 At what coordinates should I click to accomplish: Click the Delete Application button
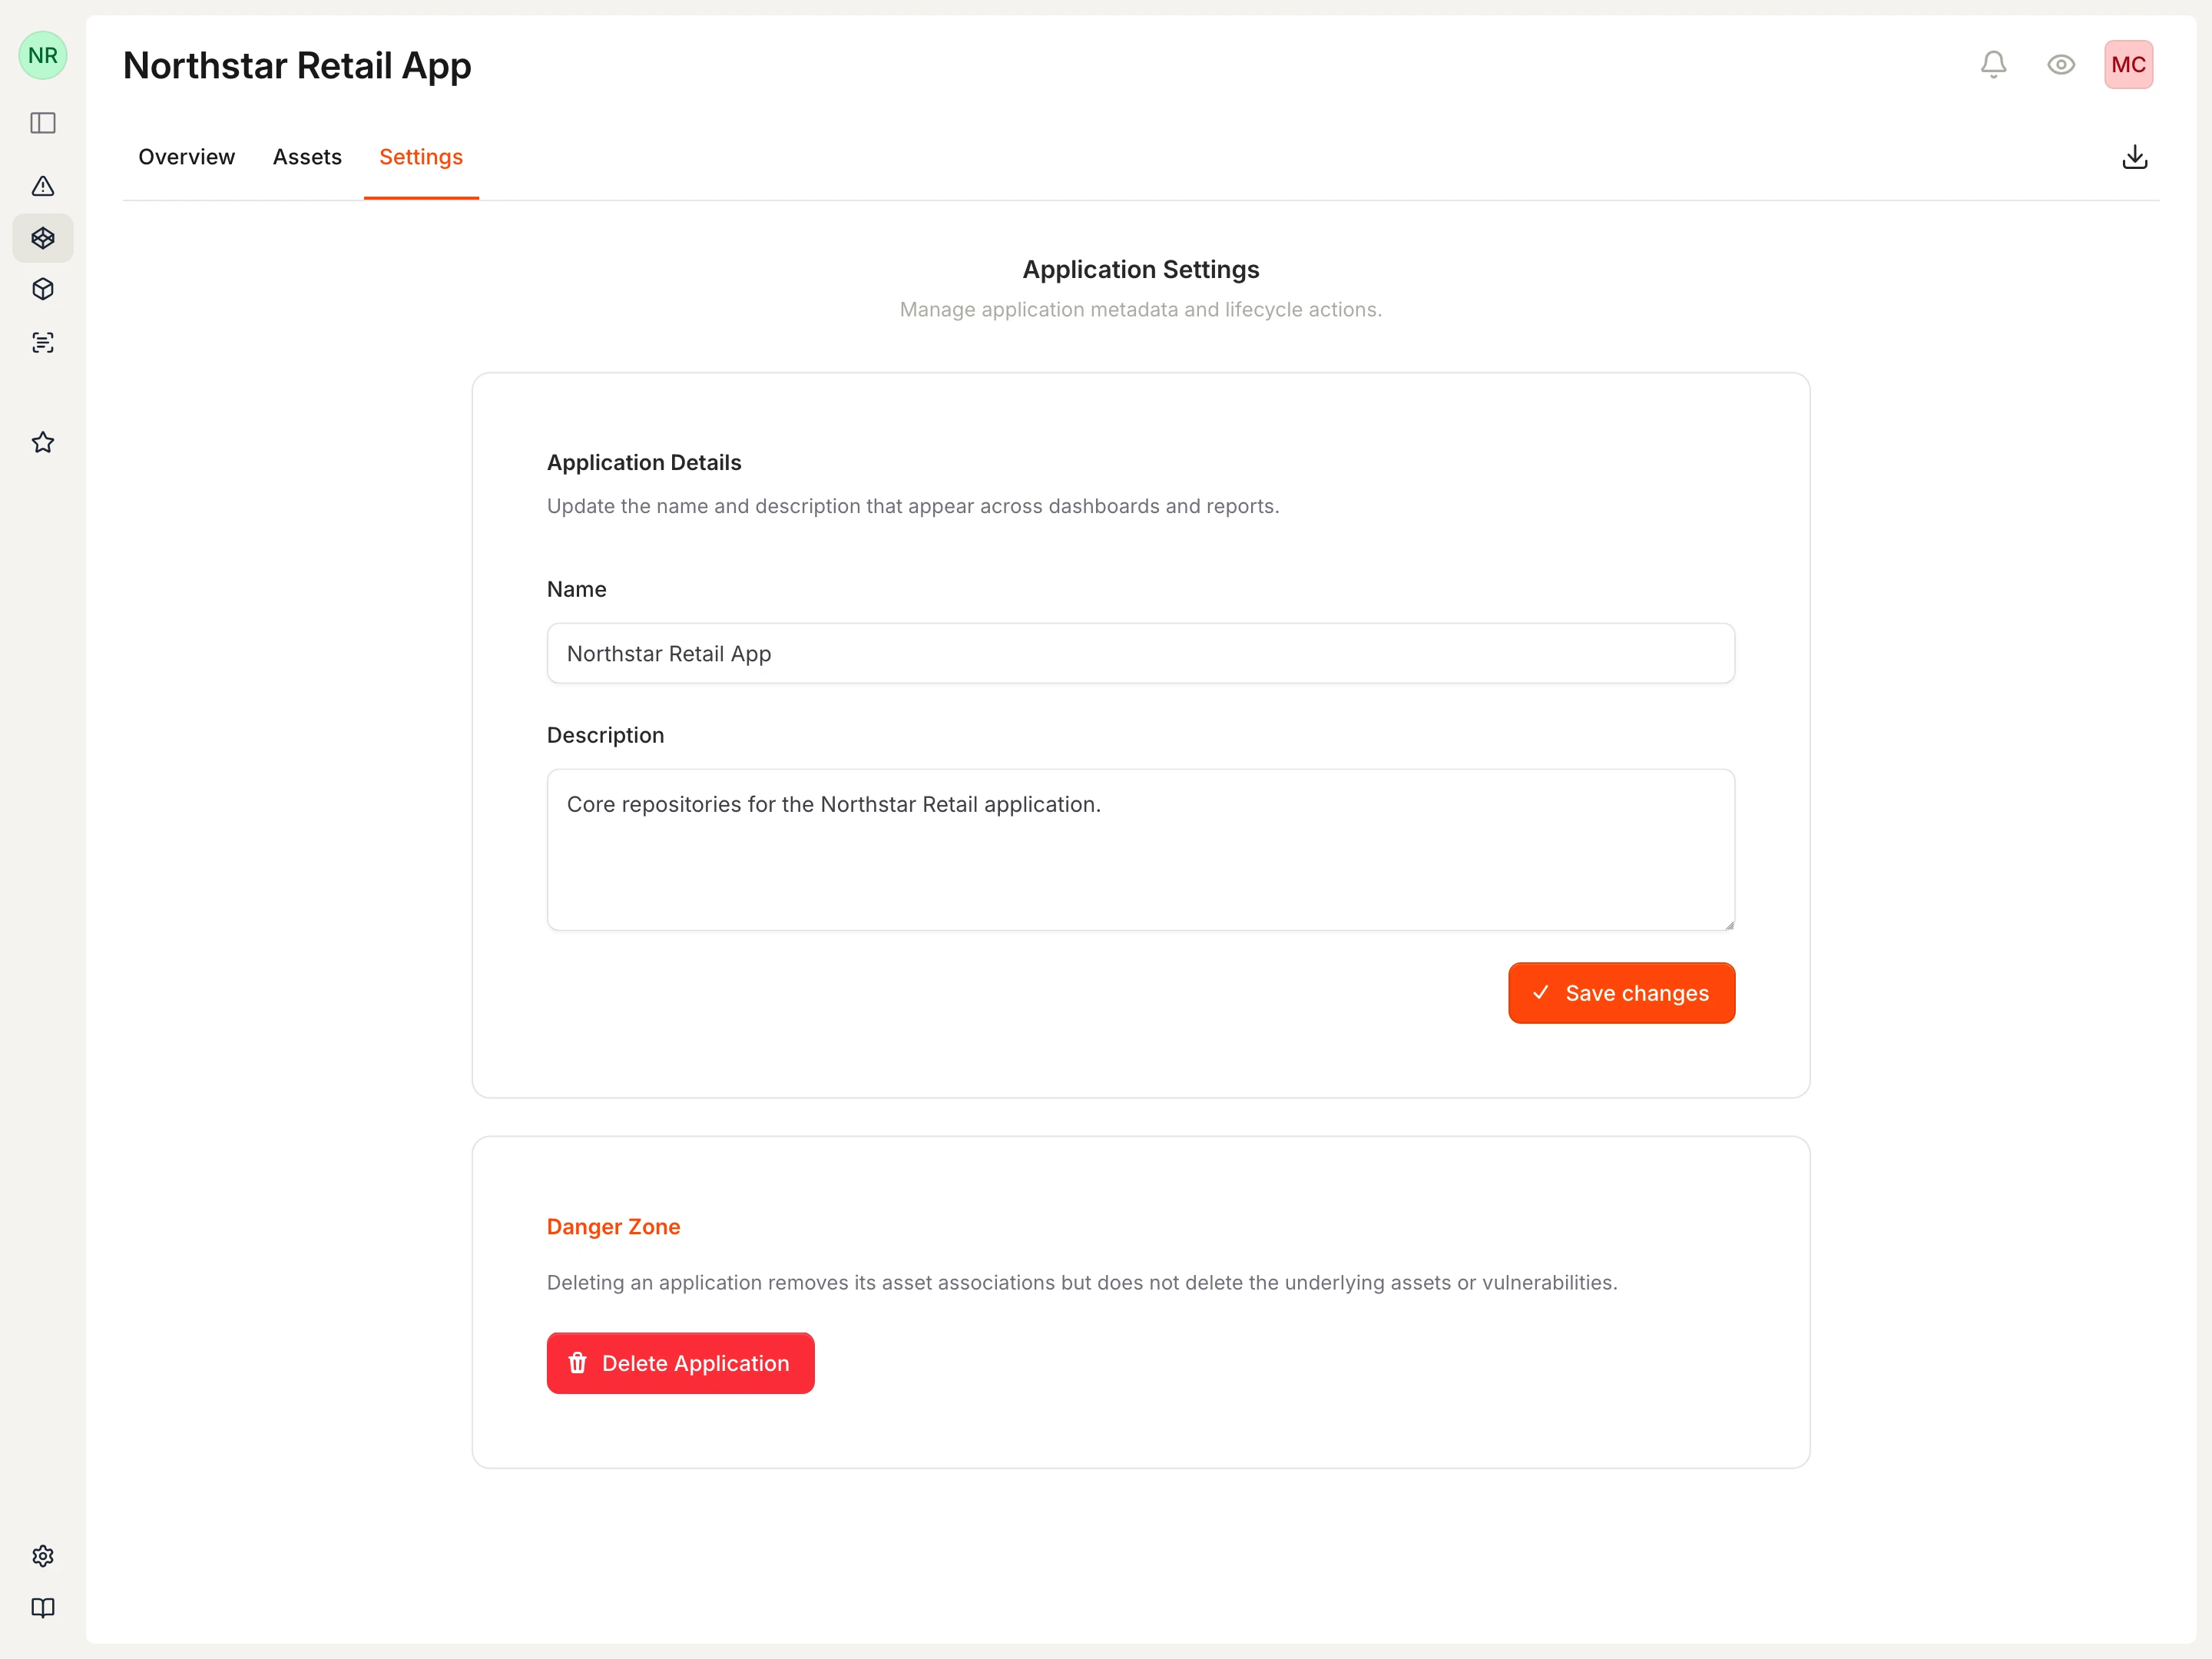tap(680, 1363)
